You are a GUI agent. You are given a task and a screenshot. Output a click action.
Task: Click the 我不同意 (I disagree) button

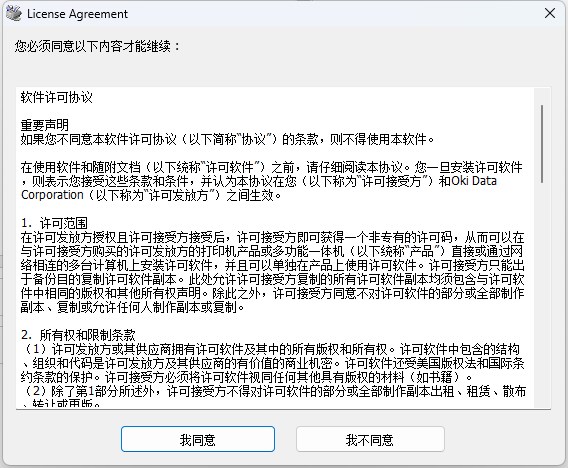(370, 439)
